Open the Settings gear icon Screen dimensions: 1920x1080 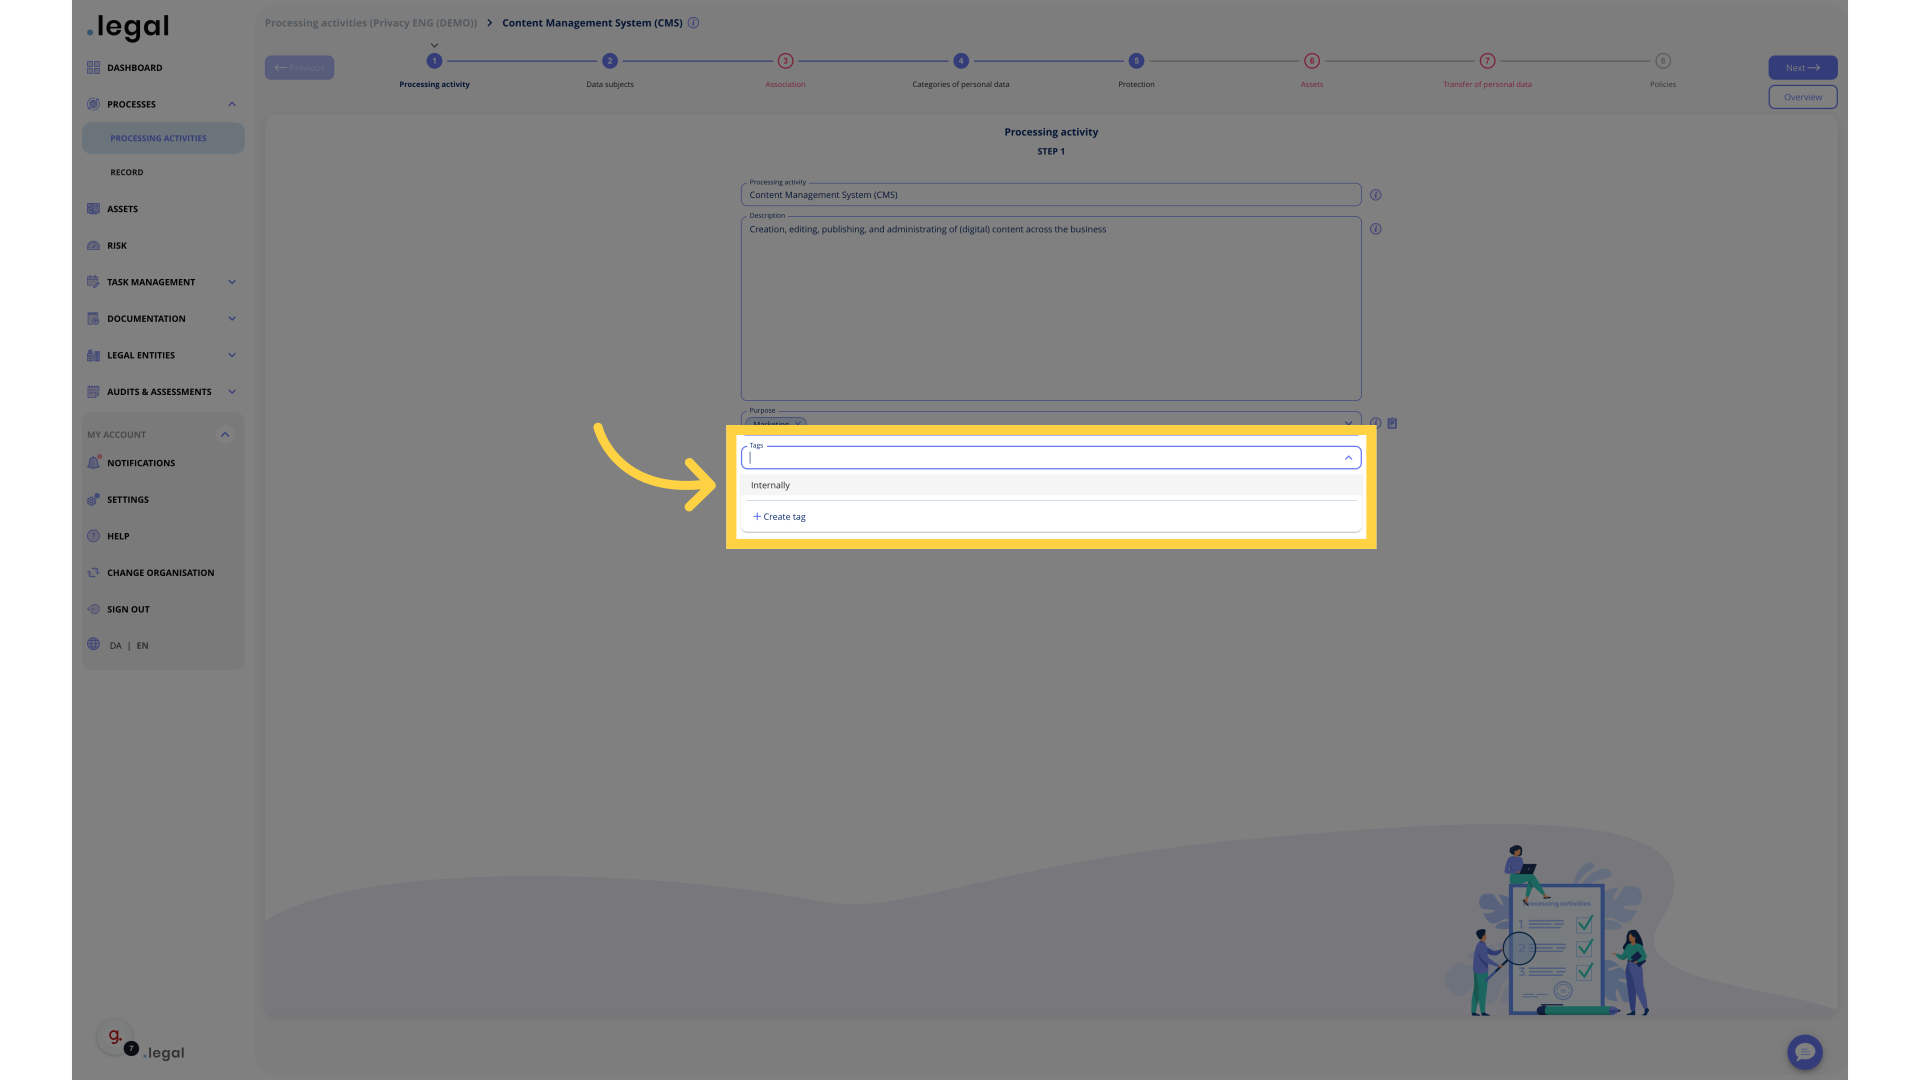(93, 500)
